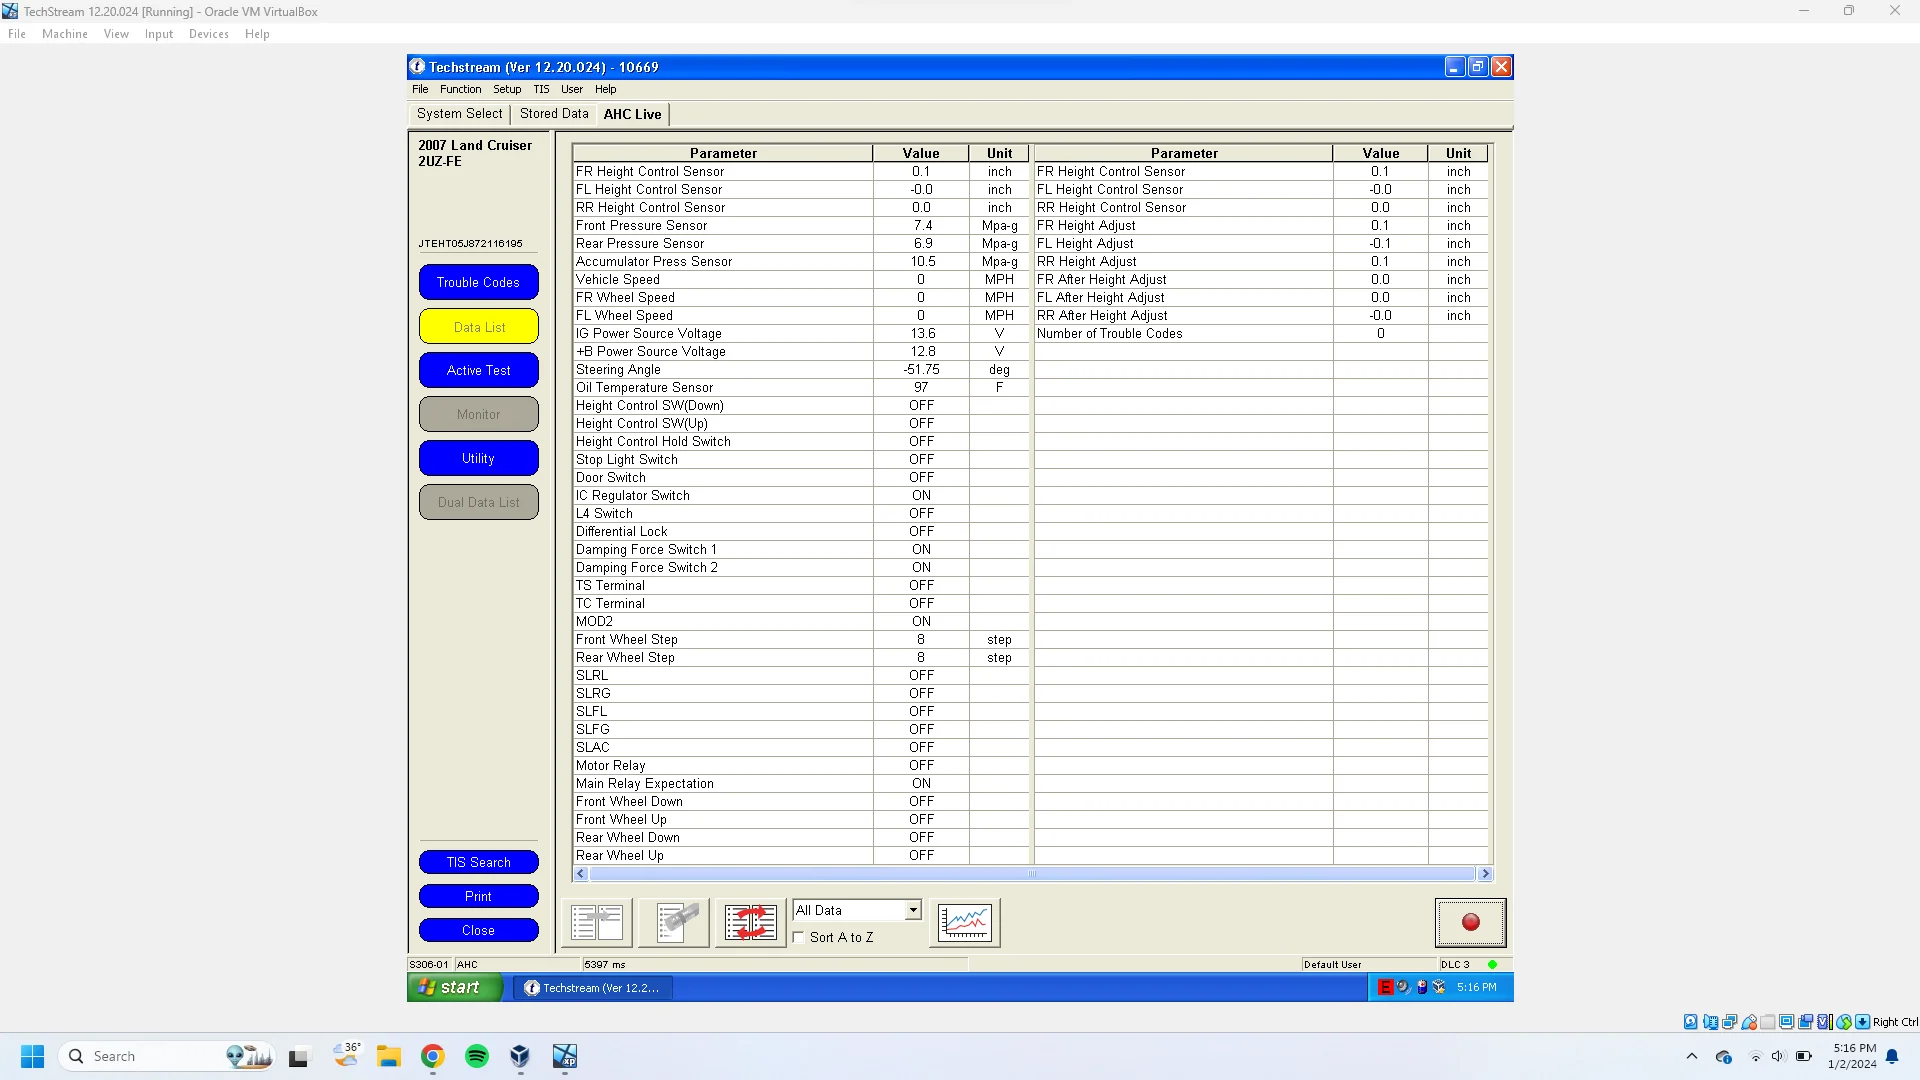This screenshot has width=1920, height=1080.
Task: Open VirtualBox Machine menu
Action: (x=65, y=34)
